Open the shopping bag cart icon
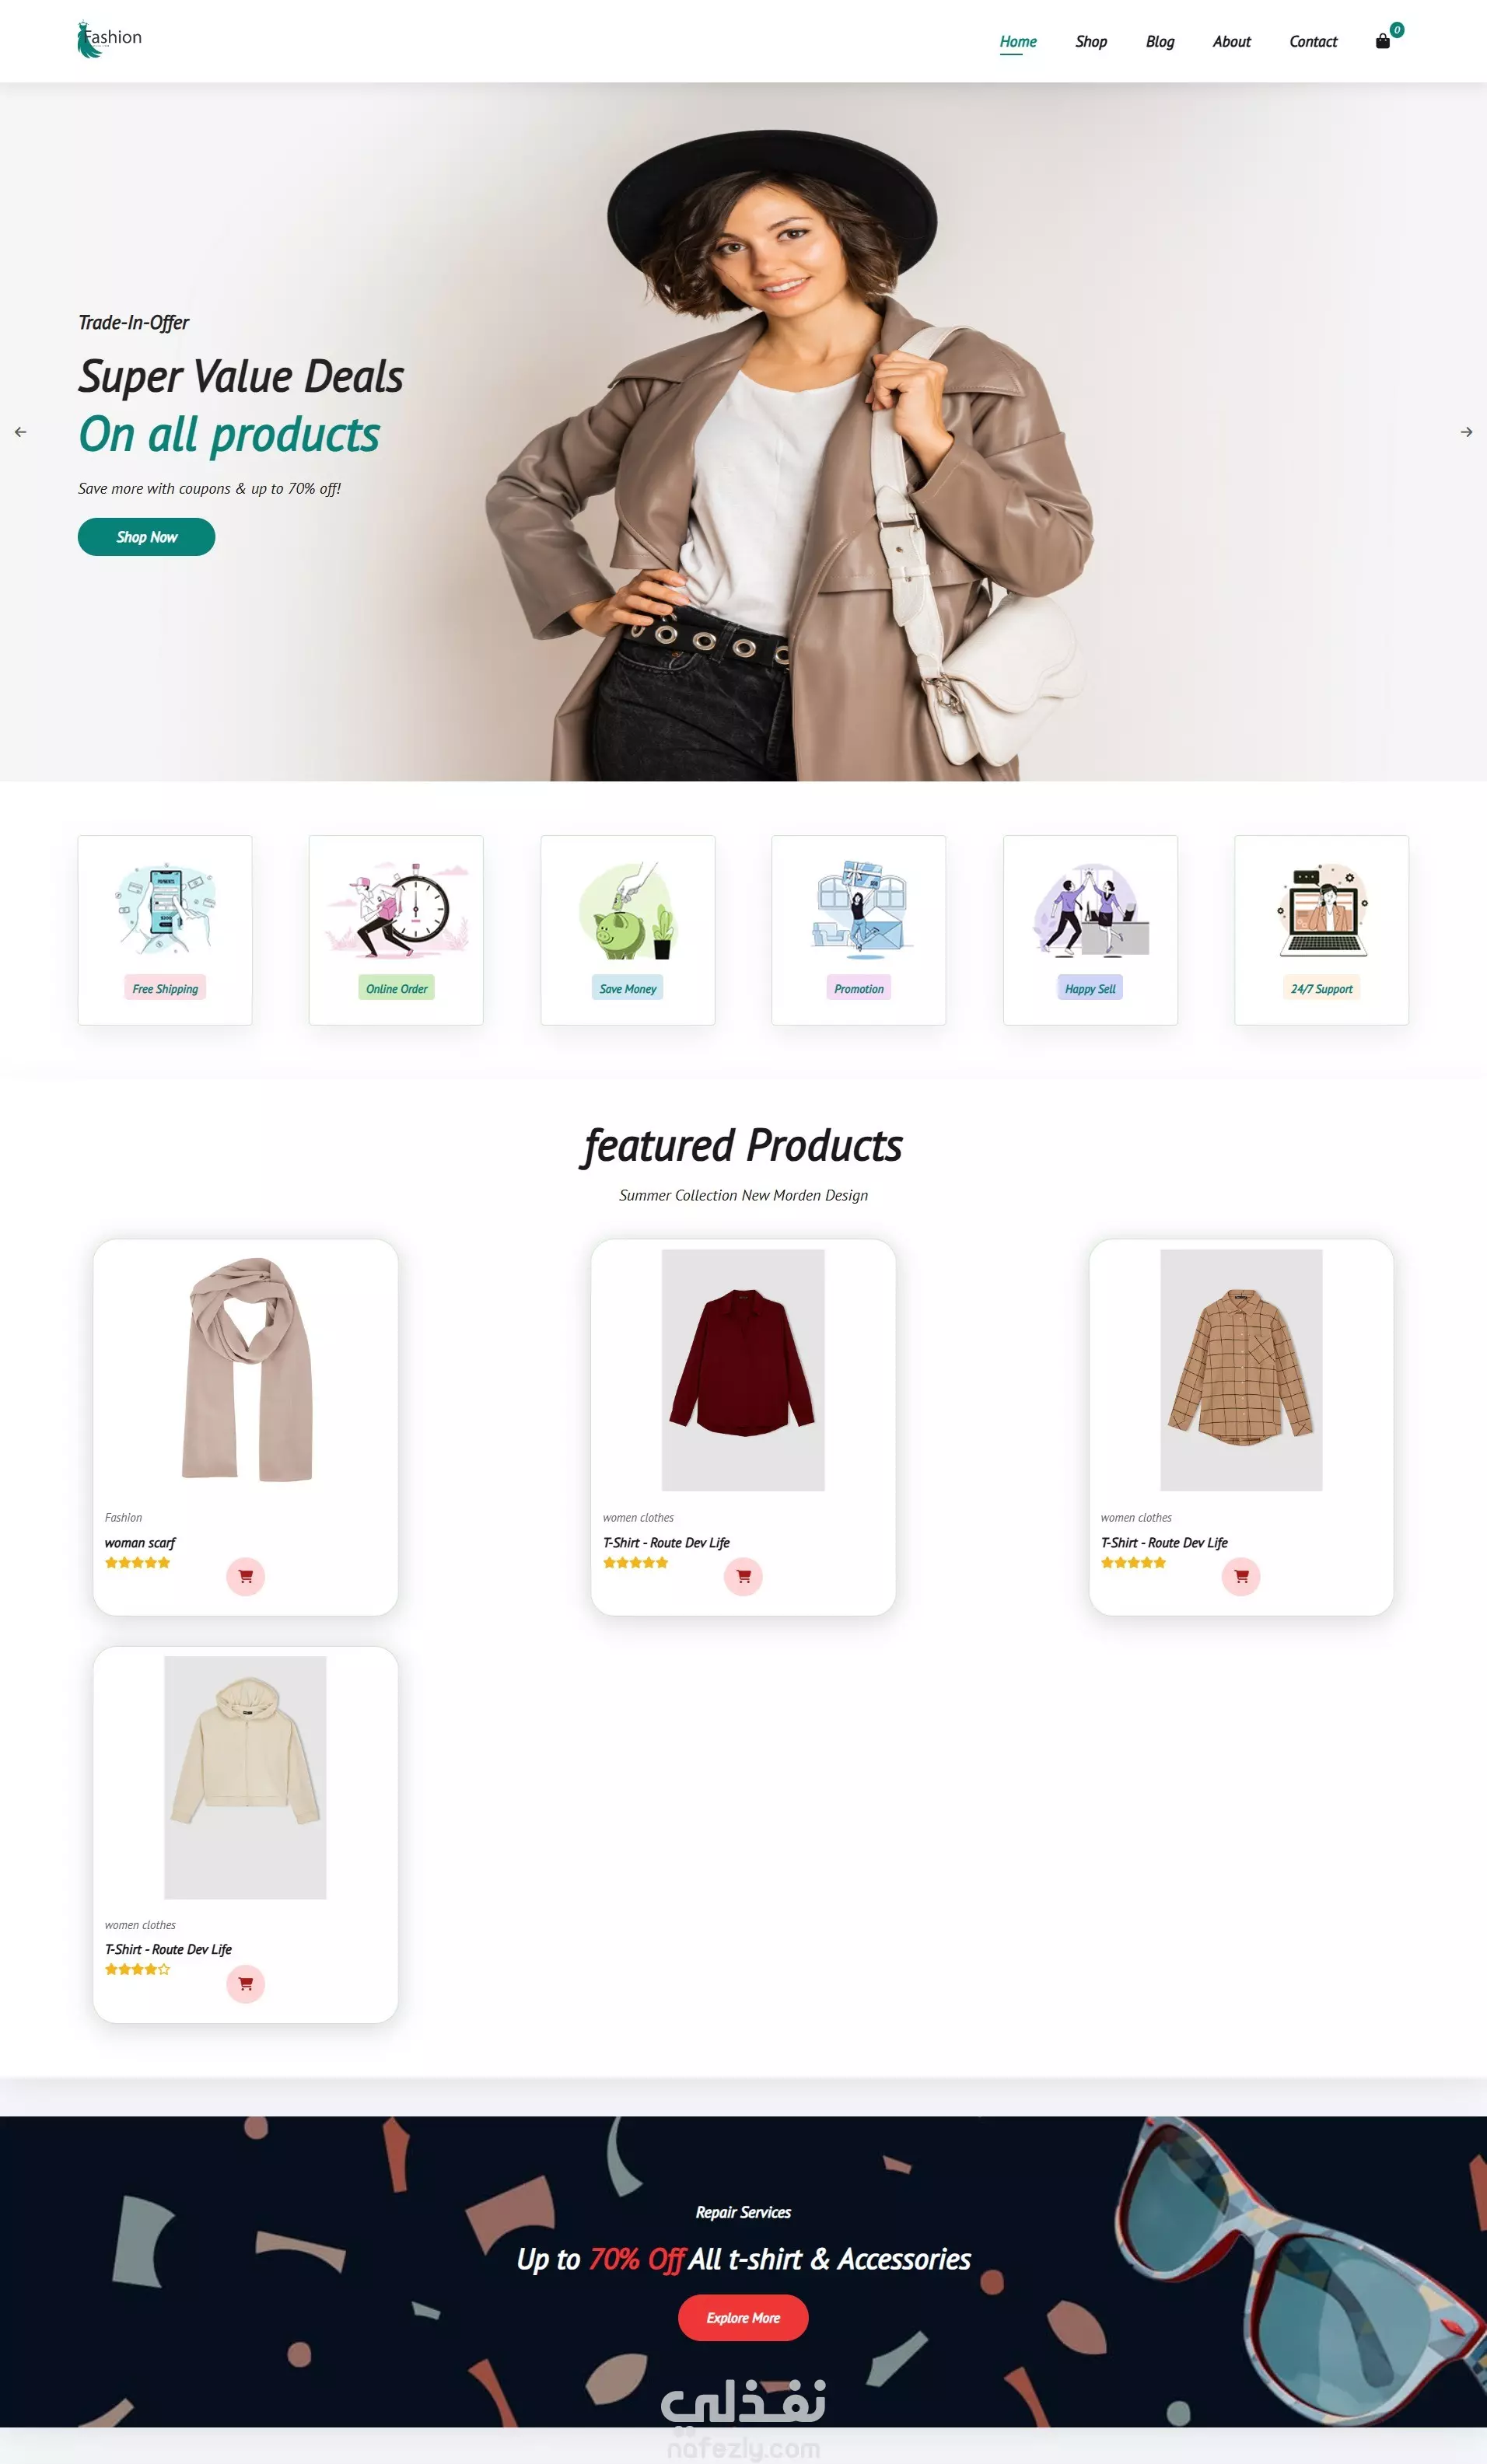This screenshot has width=1487, height=2464. pos(1383,41)
